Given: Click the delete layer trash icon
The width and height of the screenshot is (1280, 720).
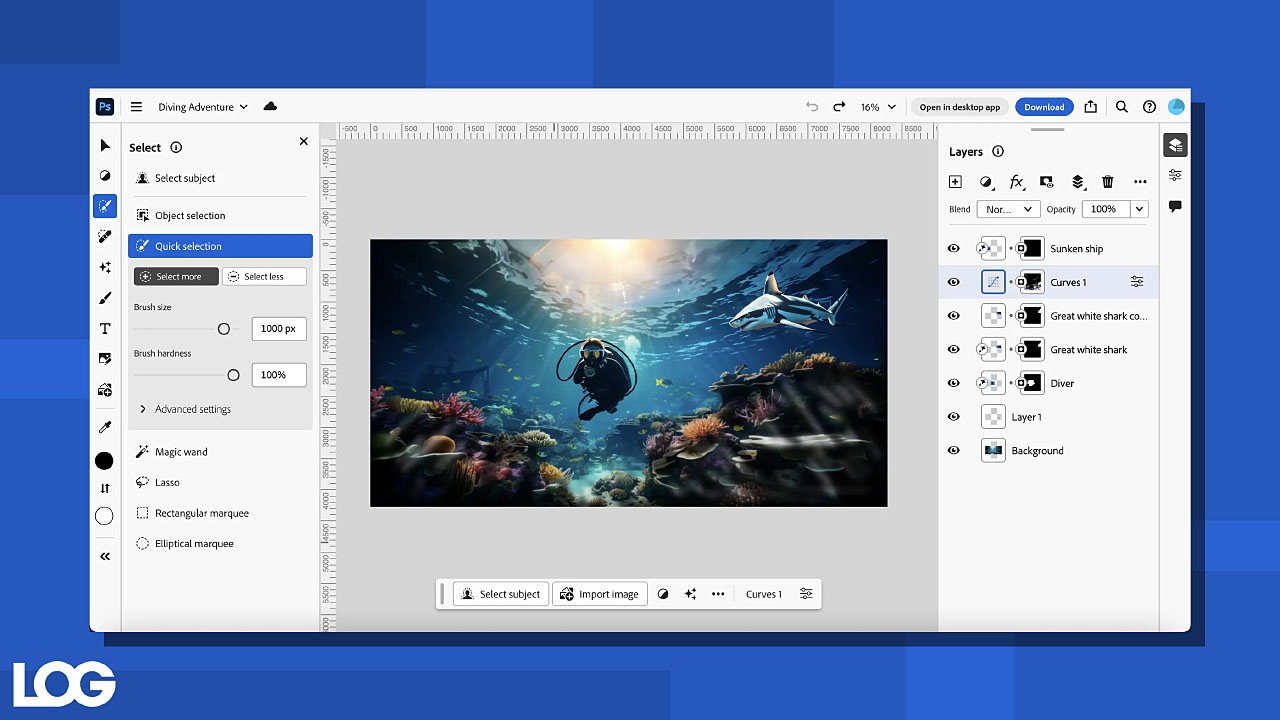Looking at the screenshot, I should 1108,182.
